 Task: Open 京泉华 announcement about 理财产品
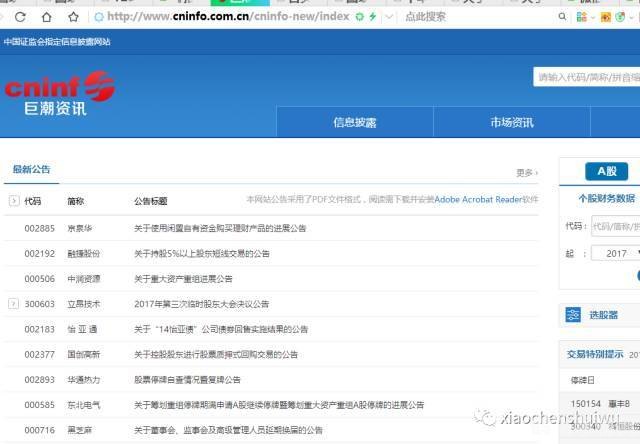pos(220,228)
